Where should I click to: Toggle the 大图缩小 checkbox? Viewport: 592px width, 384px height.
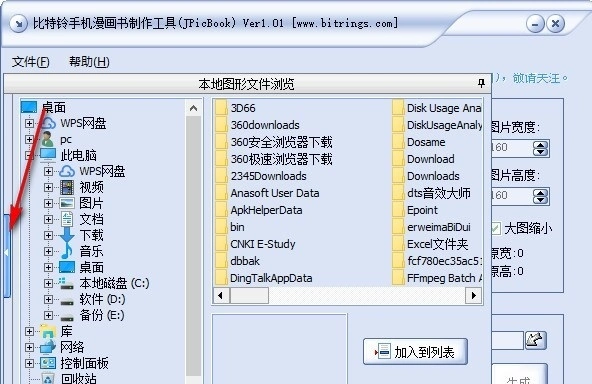496,228
